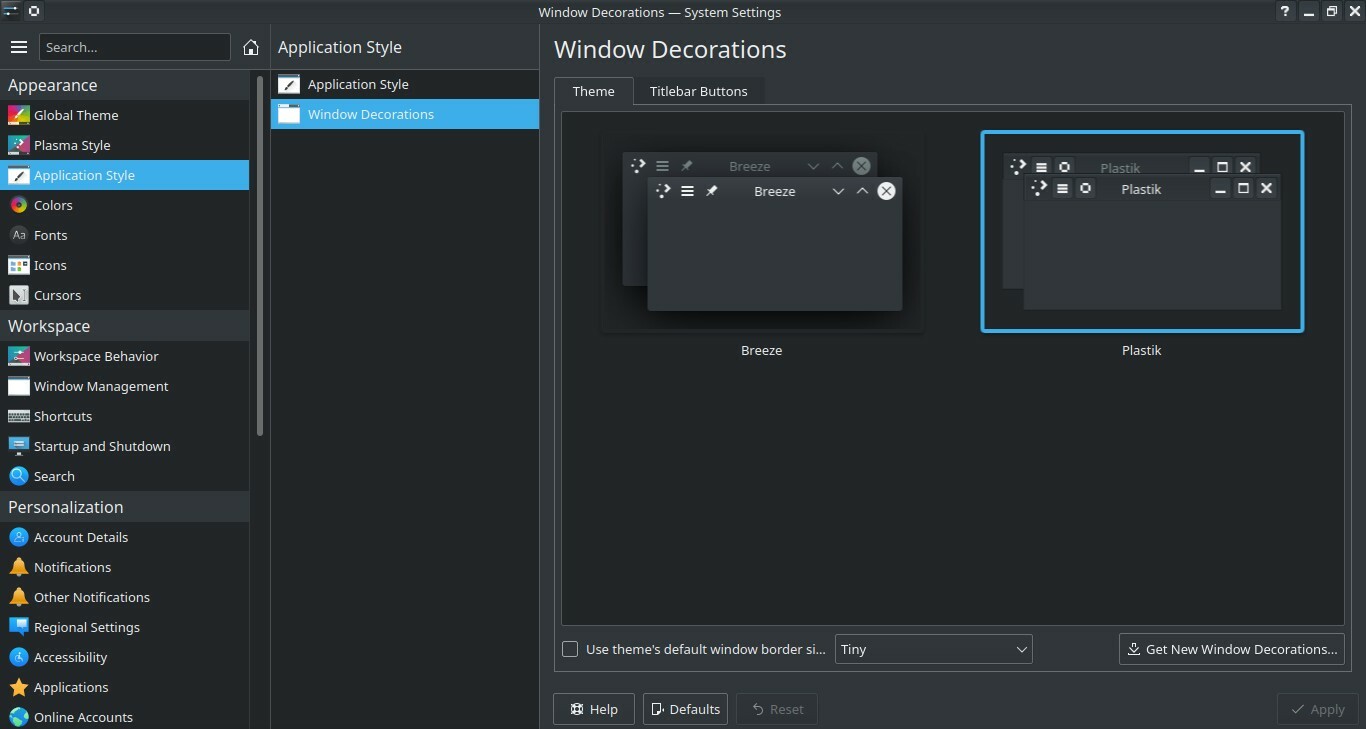Enable theme's default window border size
The image size is (1366, 729).
[x=570, y=649]
